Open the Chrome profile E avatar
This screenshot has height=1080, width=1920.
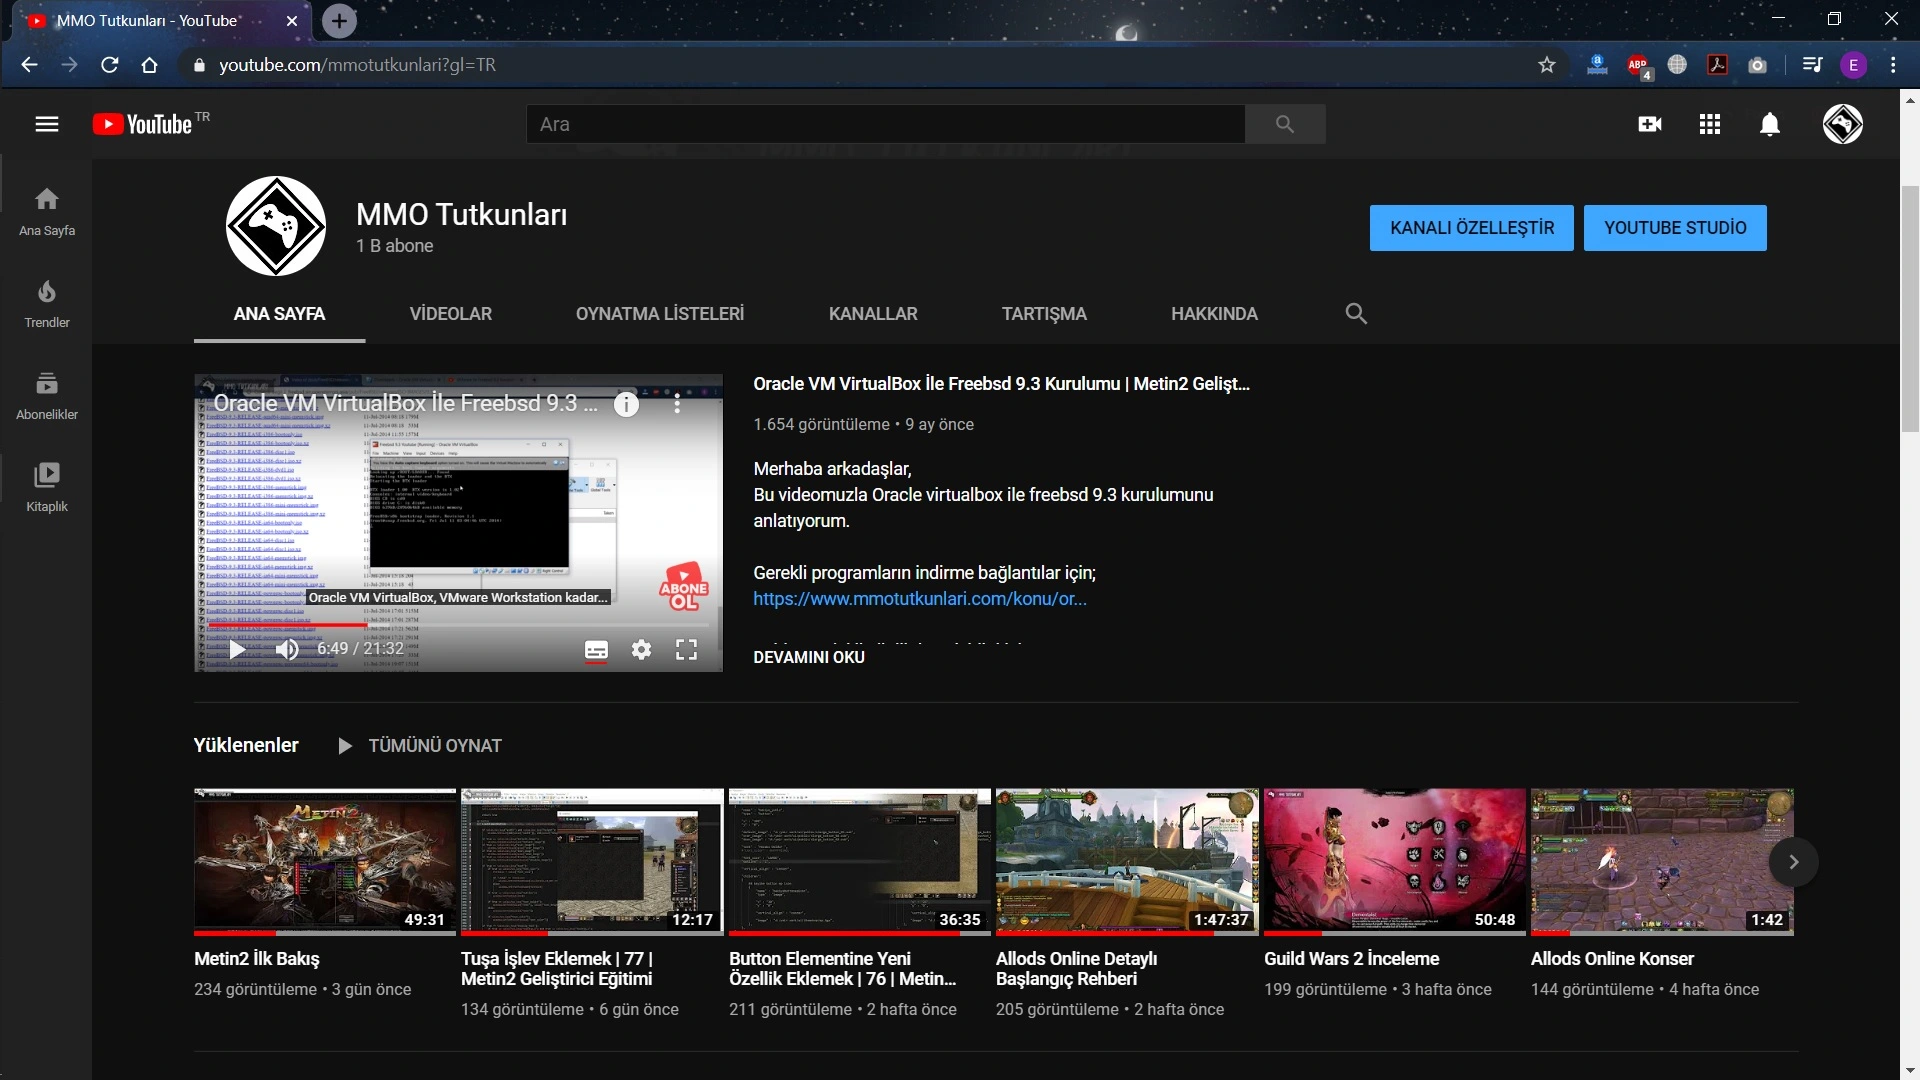point(1853,65)
